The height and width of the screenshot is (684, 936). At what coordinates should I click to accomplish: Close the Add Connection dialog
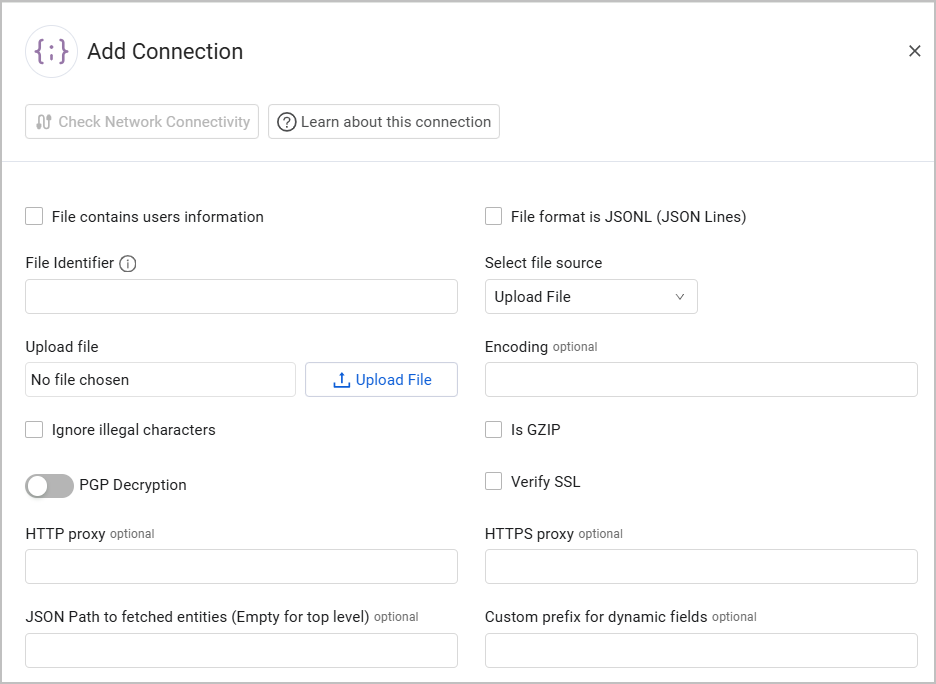(914, 51)
